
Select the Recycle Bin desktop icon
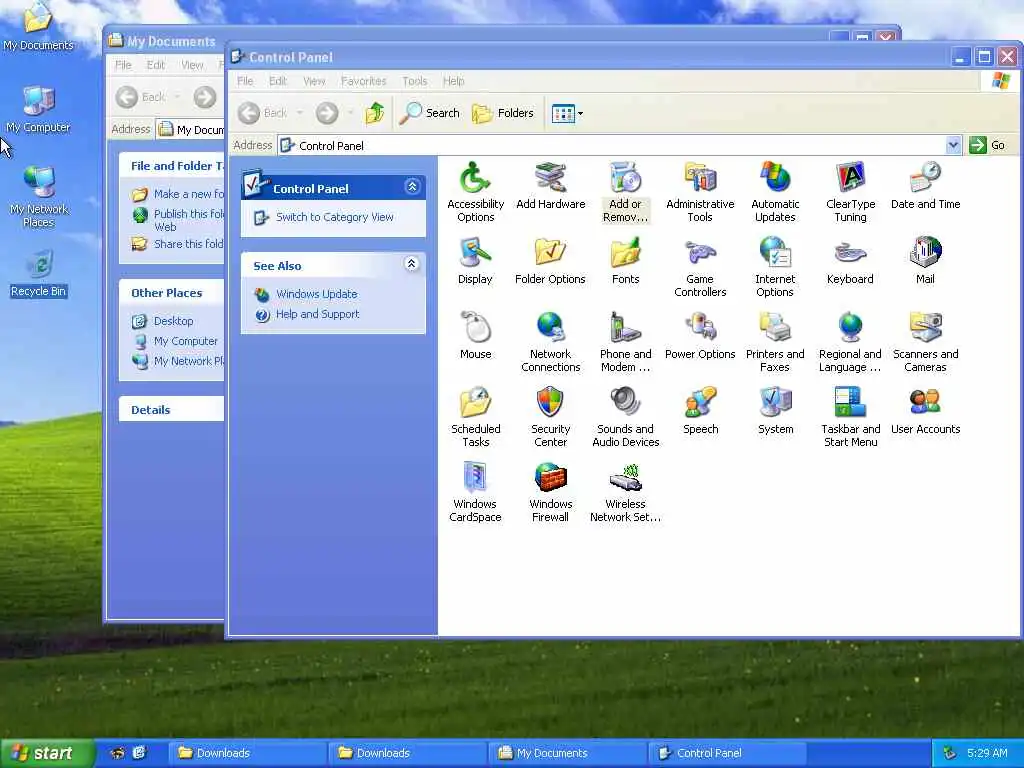39,273
